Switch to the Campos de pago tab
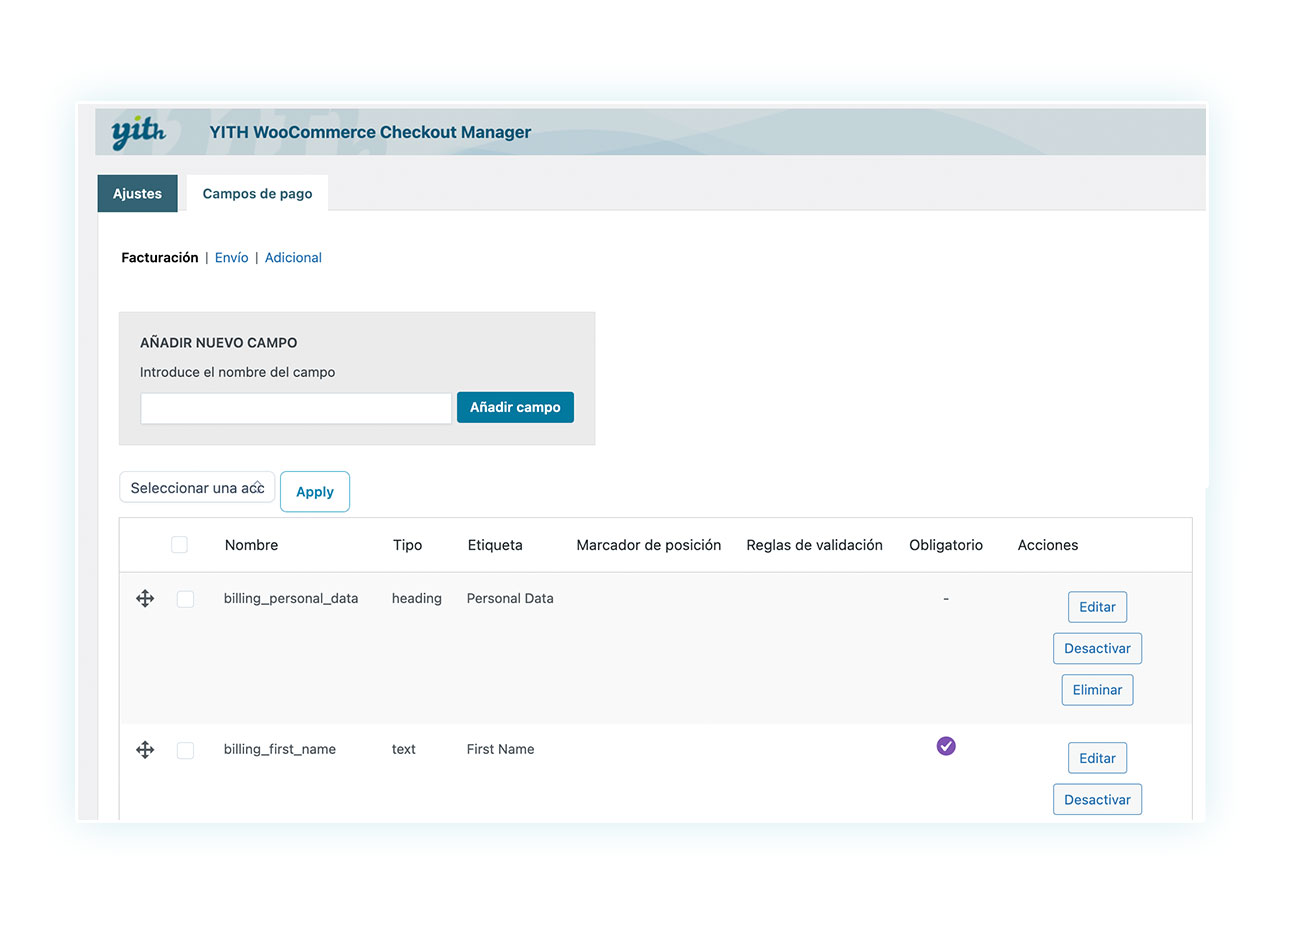Image resolution: width=1300 pixels, height=927 pixels. click(x=258, y=193)
